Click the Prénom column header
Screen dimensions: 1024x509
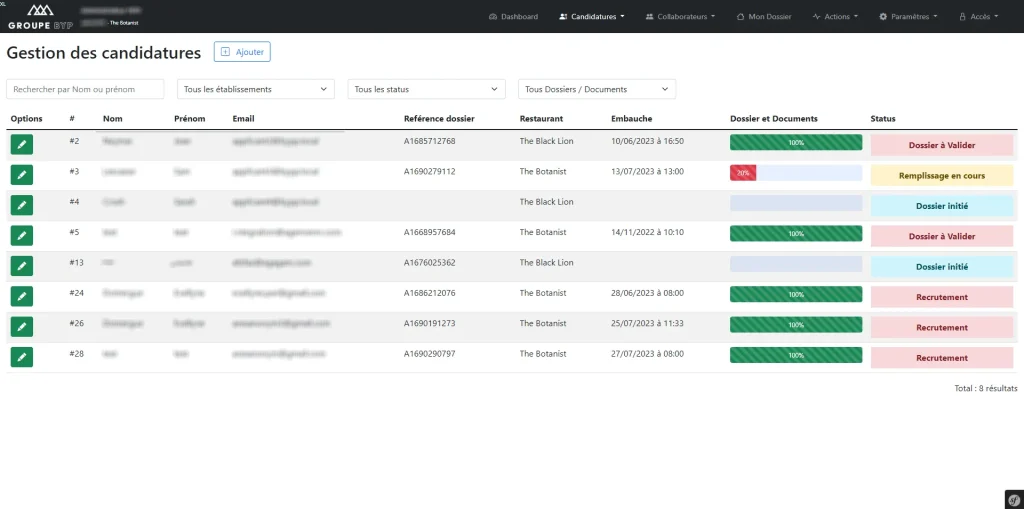click(x=189, y=119)
